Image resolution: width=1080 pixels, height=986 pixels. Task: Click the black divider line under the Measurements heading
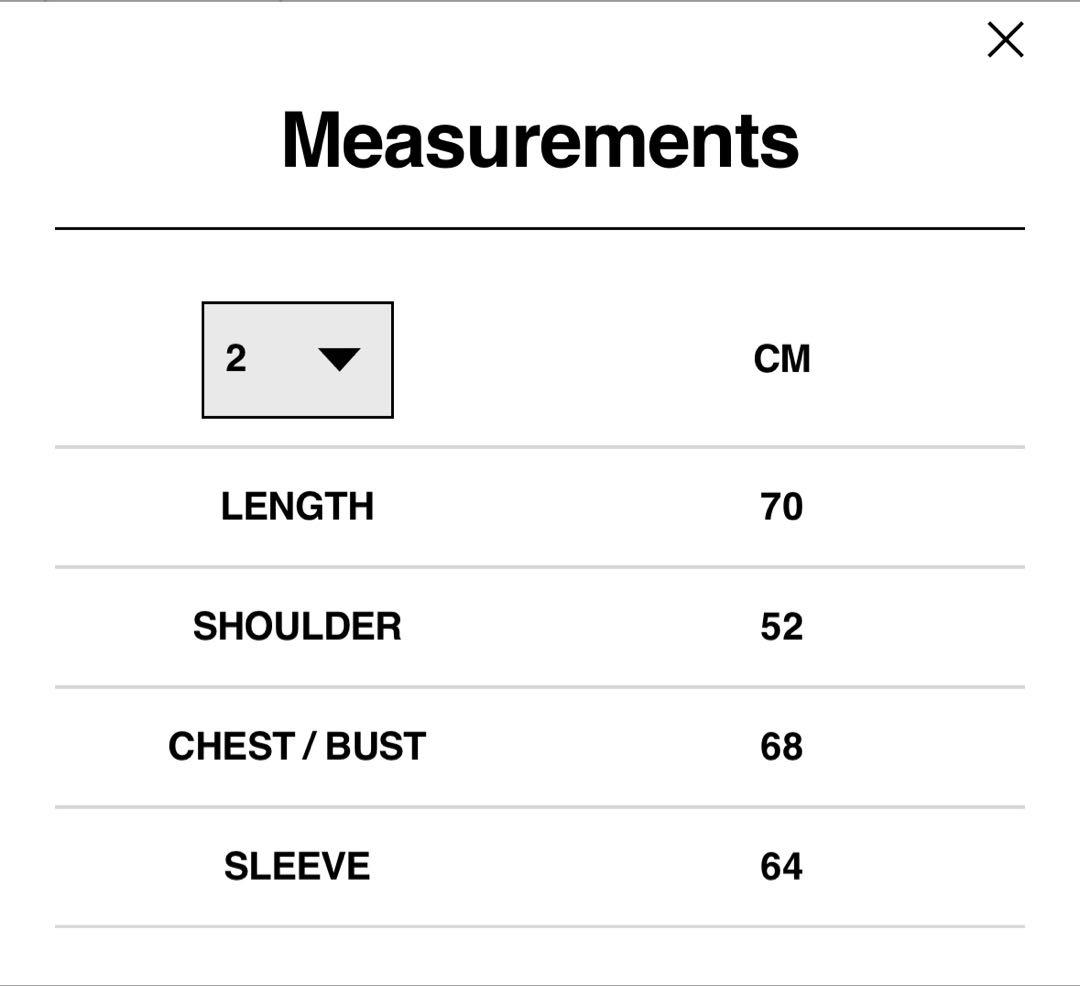[x=540, y=229]
